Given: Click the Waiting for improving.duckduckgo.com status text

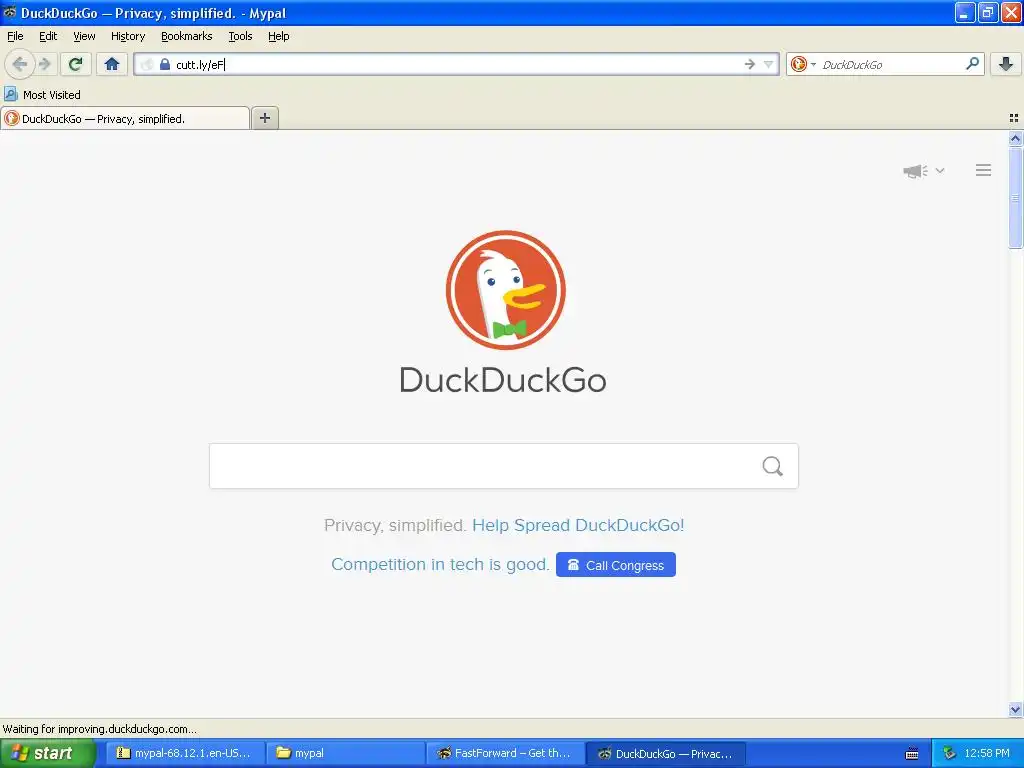Looking at the screenshot, I should [99, 729].
